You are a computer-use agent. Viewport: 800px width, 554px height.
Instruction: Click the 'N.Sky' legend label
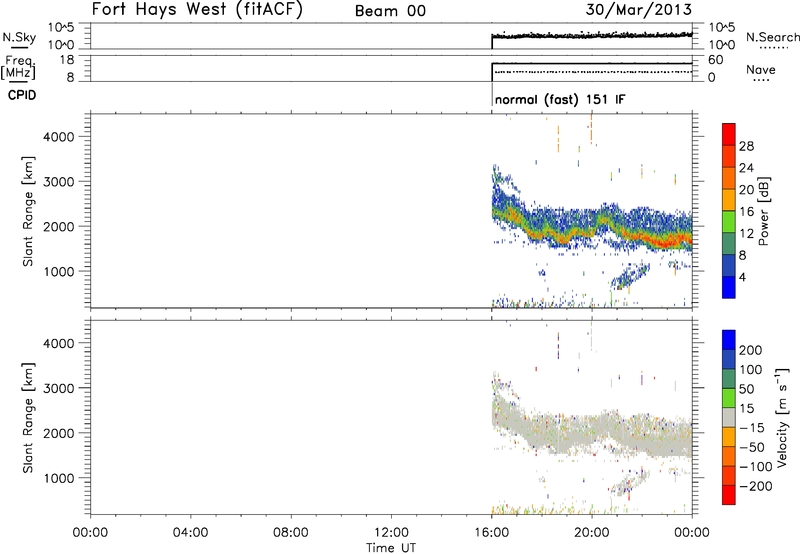(19, 37)
